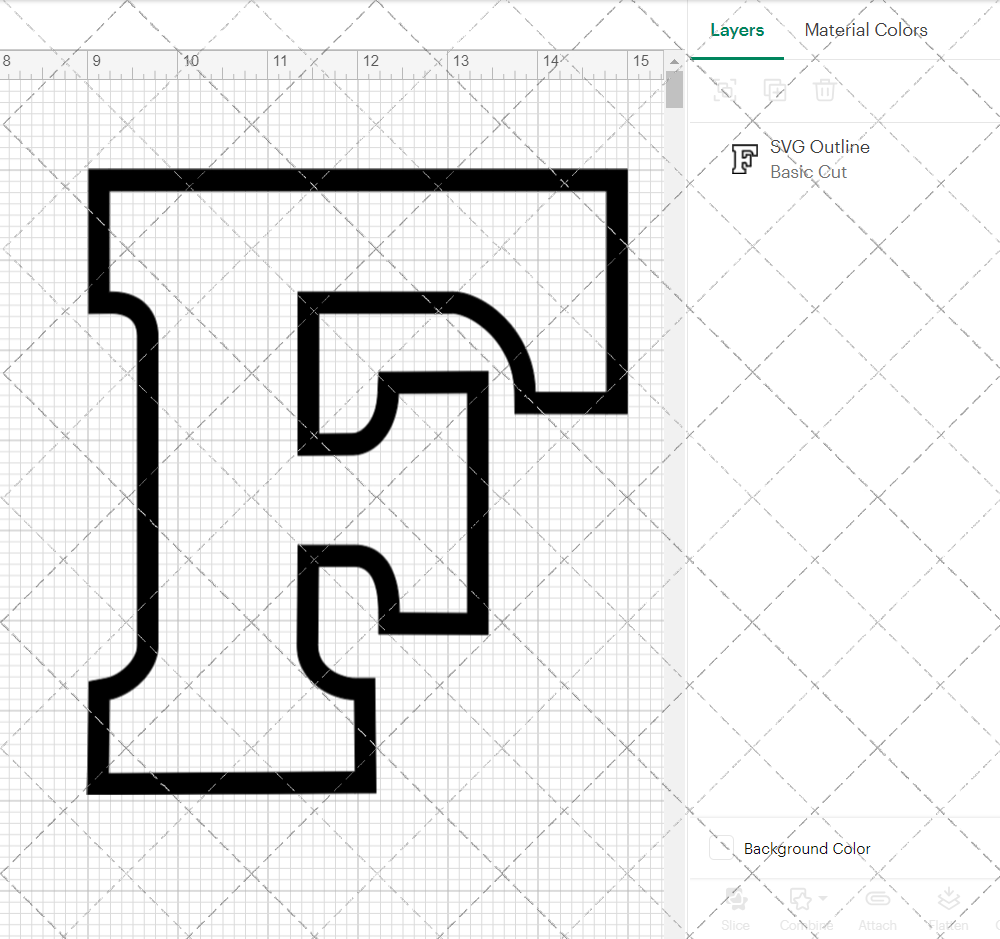Click the Attach tool
Screen dimensions: 1000x939
[x=877, y=908]
